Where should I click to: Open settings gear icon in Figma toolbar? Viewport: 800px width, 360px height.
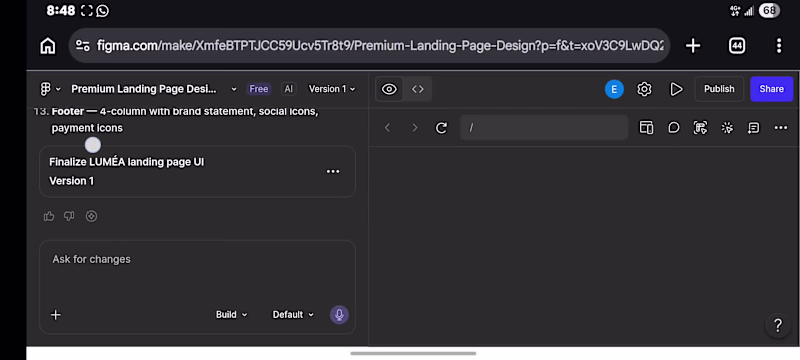pyautogui.click(x=644, y=89)
